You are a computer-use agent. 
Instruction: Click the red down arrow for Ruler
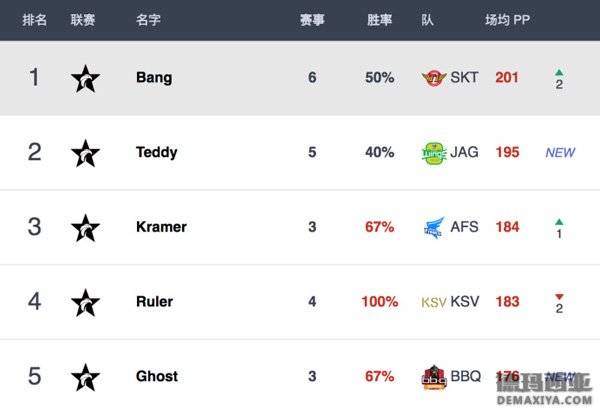559,297
